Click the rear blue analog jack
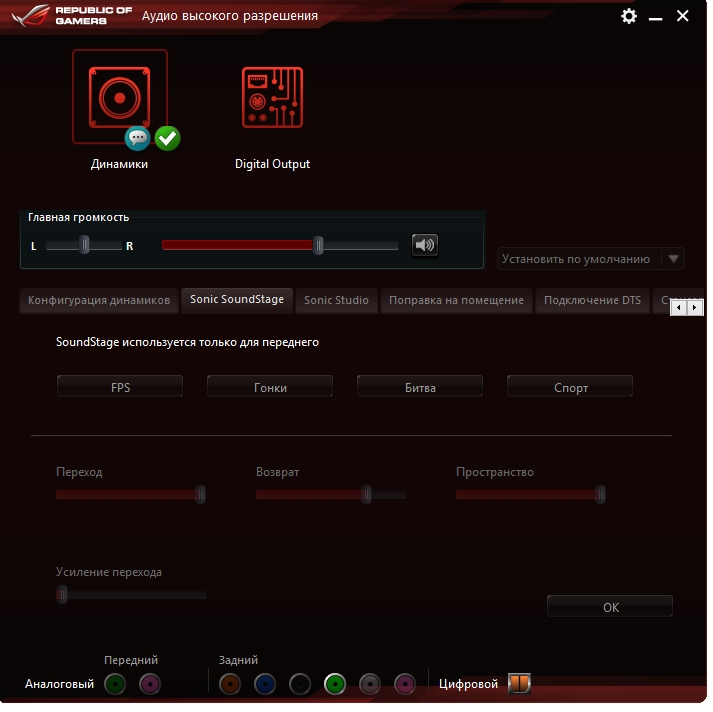Screen dimensions: 713x712 tap(265, 684)
